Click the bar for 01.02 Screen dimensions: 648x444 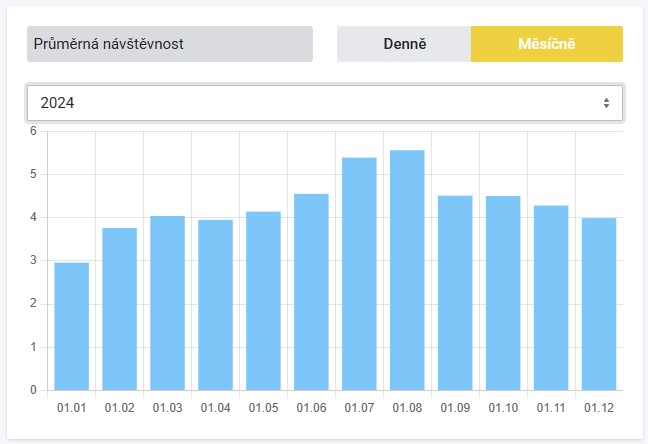point(119,309)
